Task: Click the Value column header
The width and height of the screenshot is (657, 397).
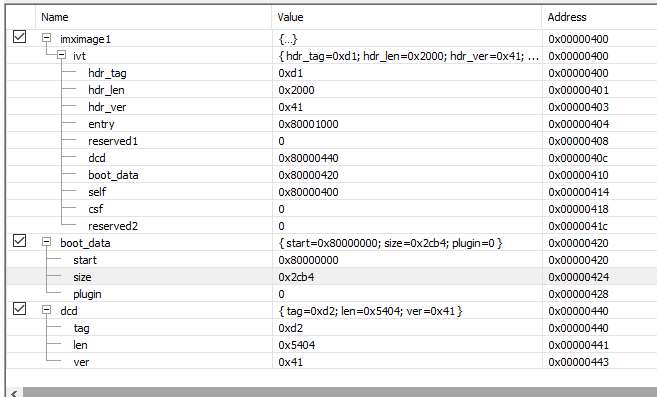Action: pyautogui.click(x=406, y=17)
